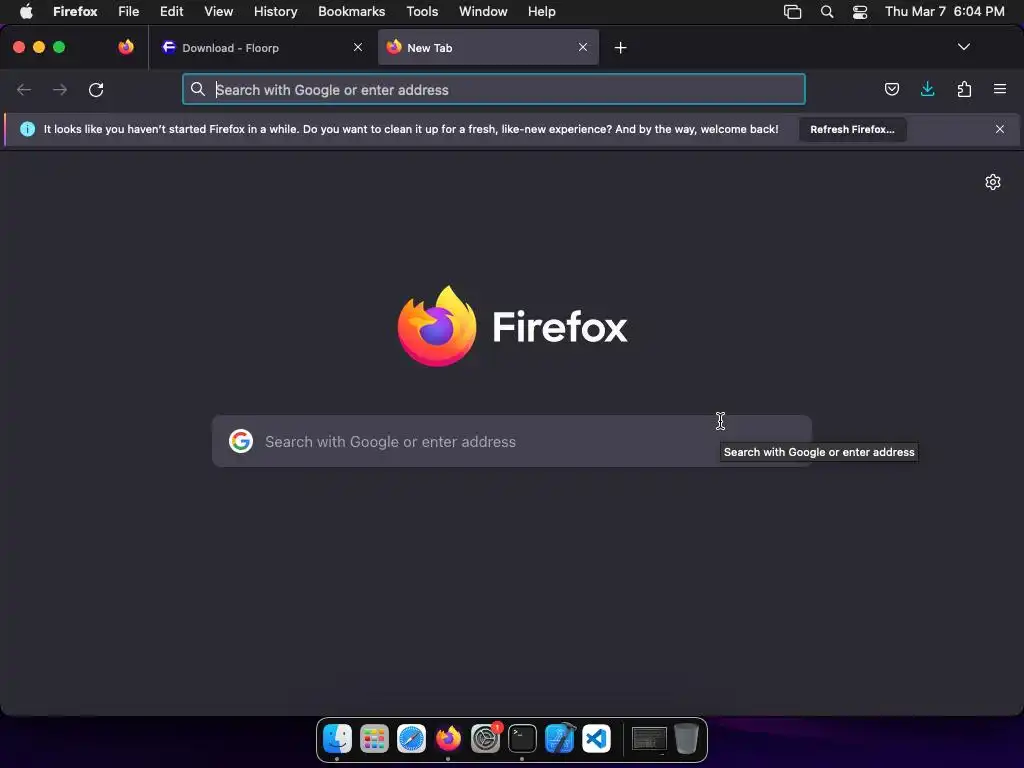Open Spotlight search in menu bar
1024x768 pixels.
tap(827, 12)
